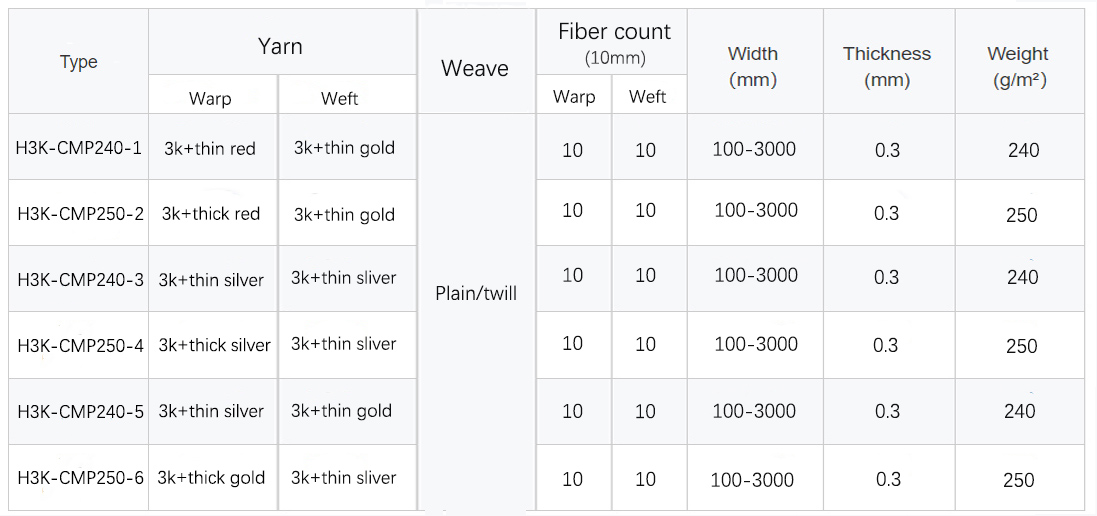1097x516 pixels.
Task: Select the 3k+thick red warp cell
Action: click(211, 214)
